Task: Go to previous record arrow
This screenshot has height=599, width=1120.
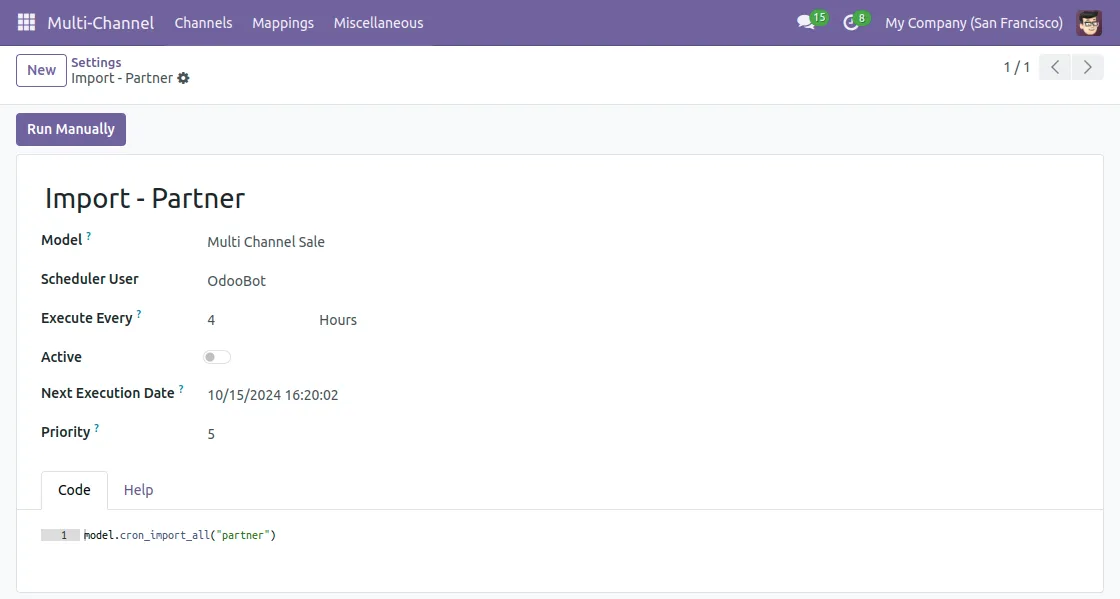Action: (1054, 67)
